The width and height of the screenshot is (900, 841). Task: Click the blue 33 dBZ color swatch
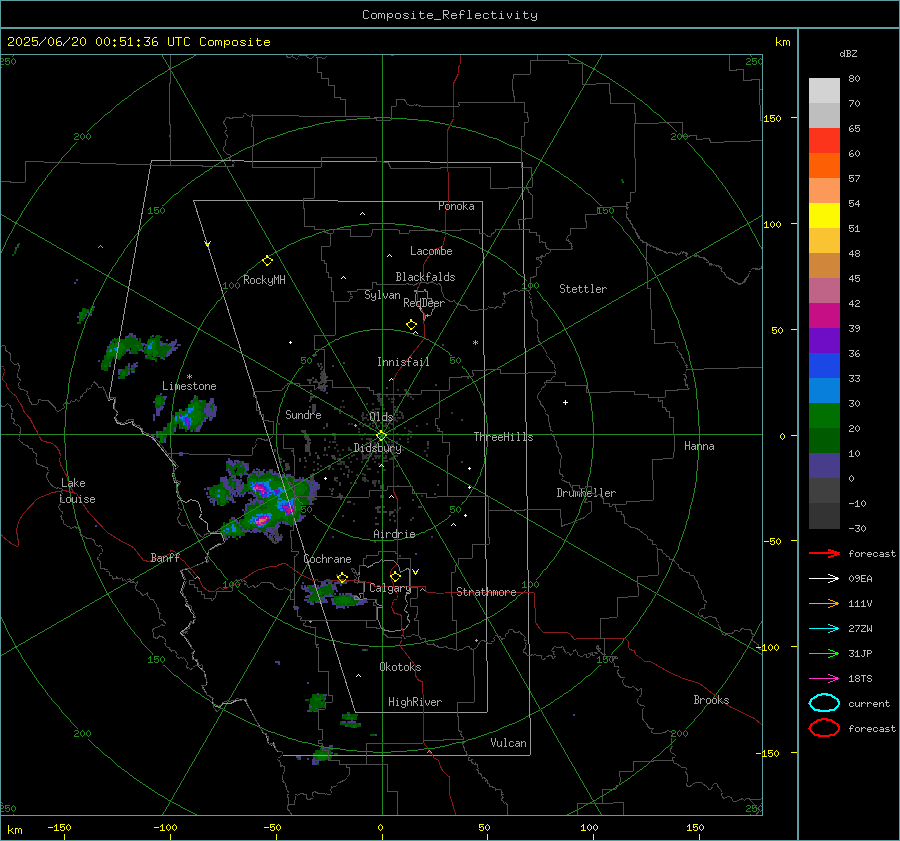pyautogui.click(x=824, y=366)
